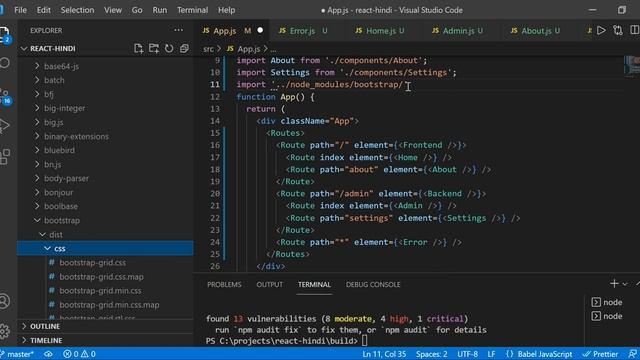640x360 pixels.
Task: Open the Search view in the activity bar
Action: (x=5, y=63)
